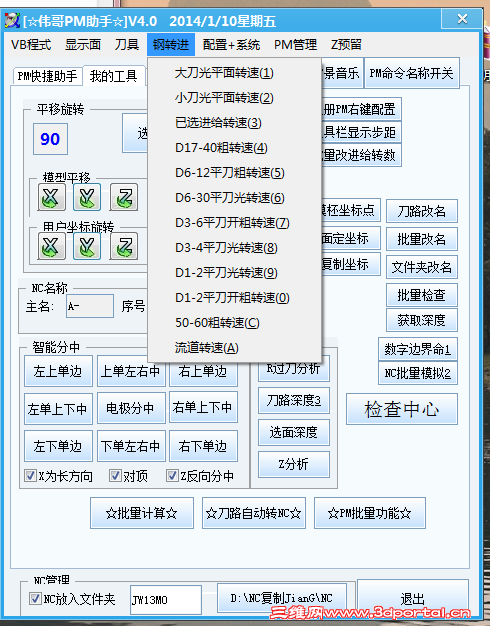This screenshot has width=490, height=626.
Task: Click the Y icon under 用户坐标旋转
Action: pyautogui.click(x=87, y=246)
